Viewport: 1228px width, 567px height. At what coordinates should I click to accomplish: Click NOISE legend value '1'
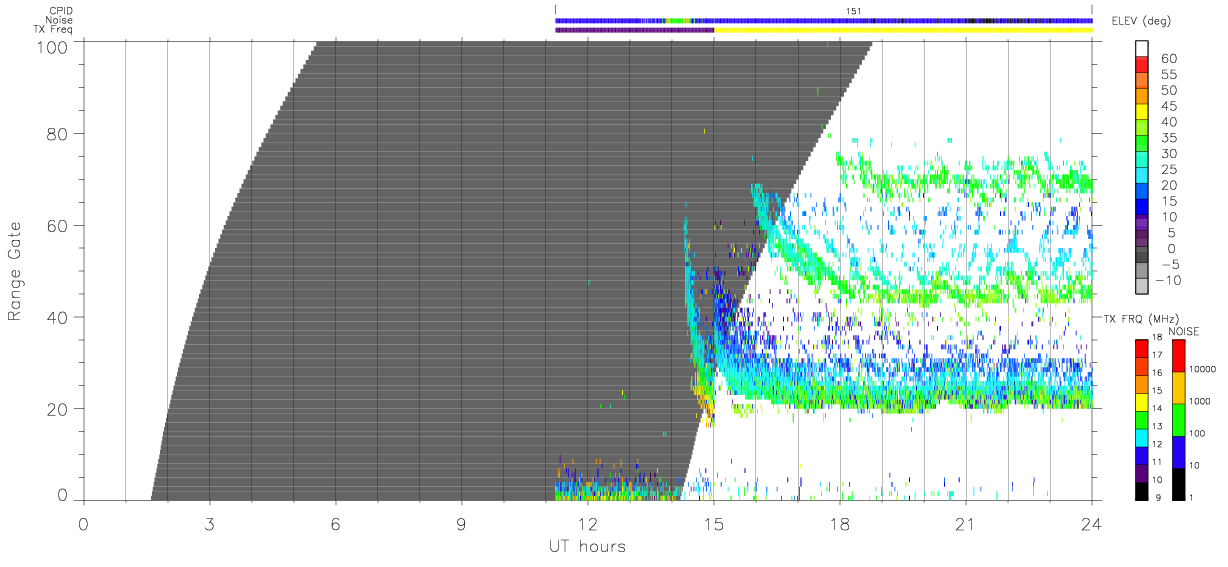point(1191,496)
